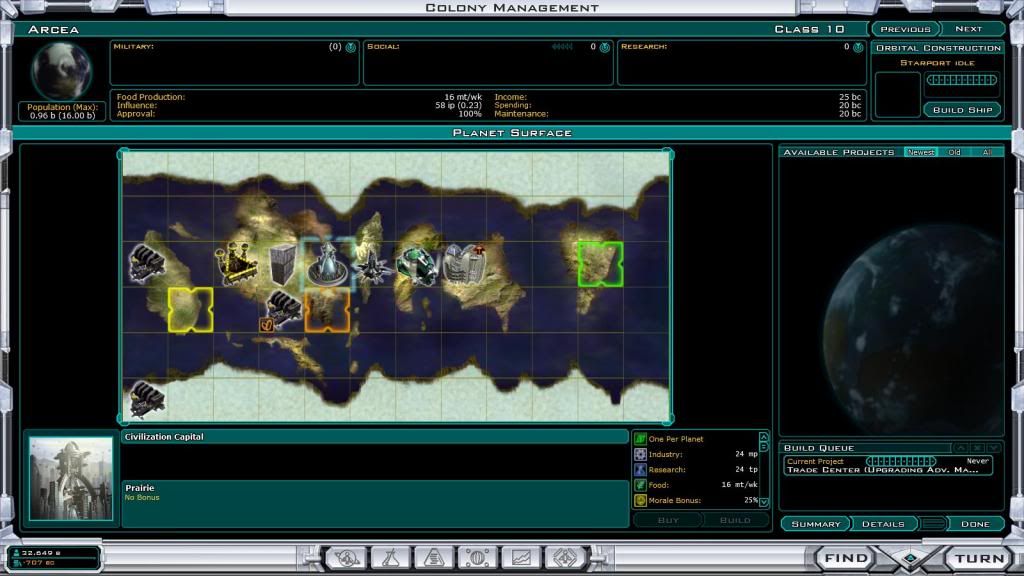Remove the current item from the build queue
The image size is (1024, 576).
click(x=977, y=448)
